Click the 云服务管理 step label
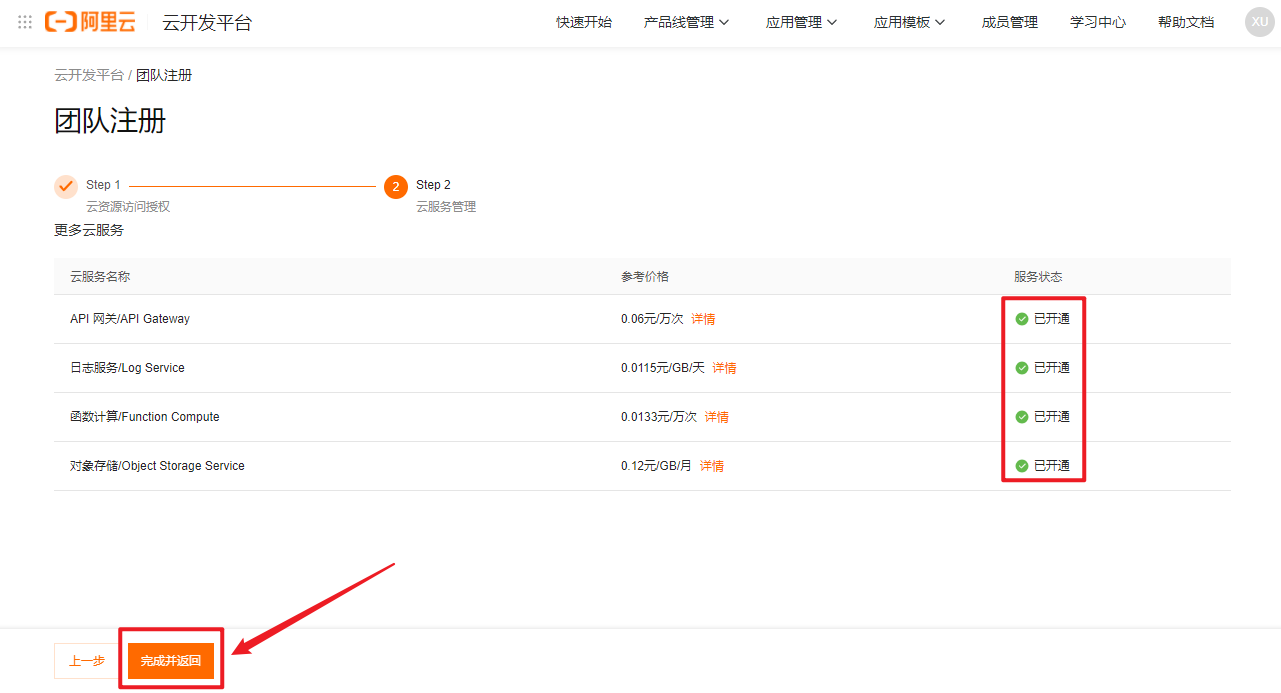Screen dimensions: 1281x693 (446, 207)
